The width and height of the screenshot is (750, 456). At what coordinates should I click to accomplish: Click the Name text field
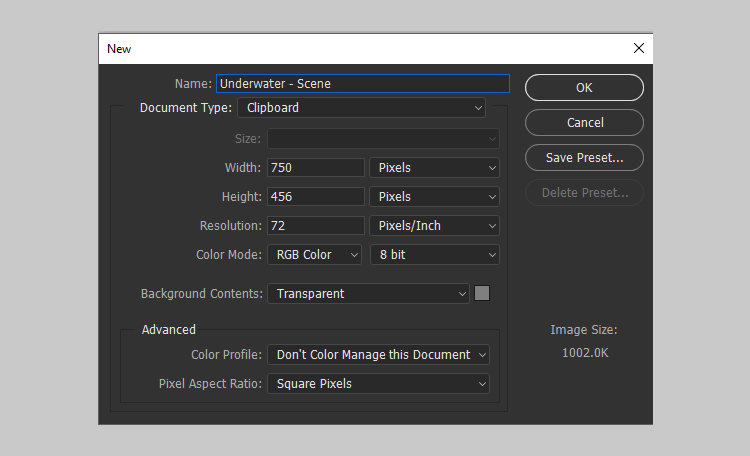point(362,84)
